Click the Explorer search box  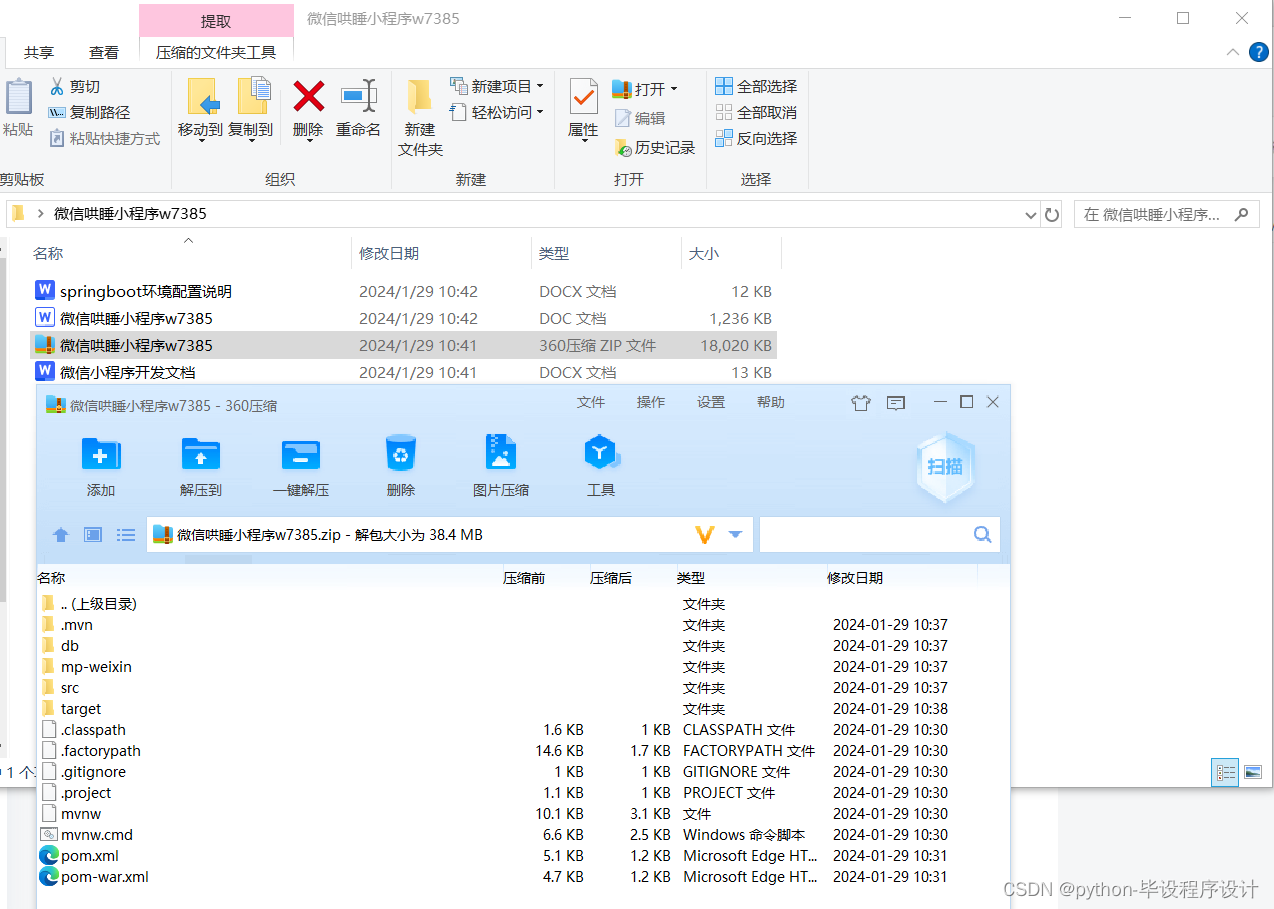pos(1166,214)
